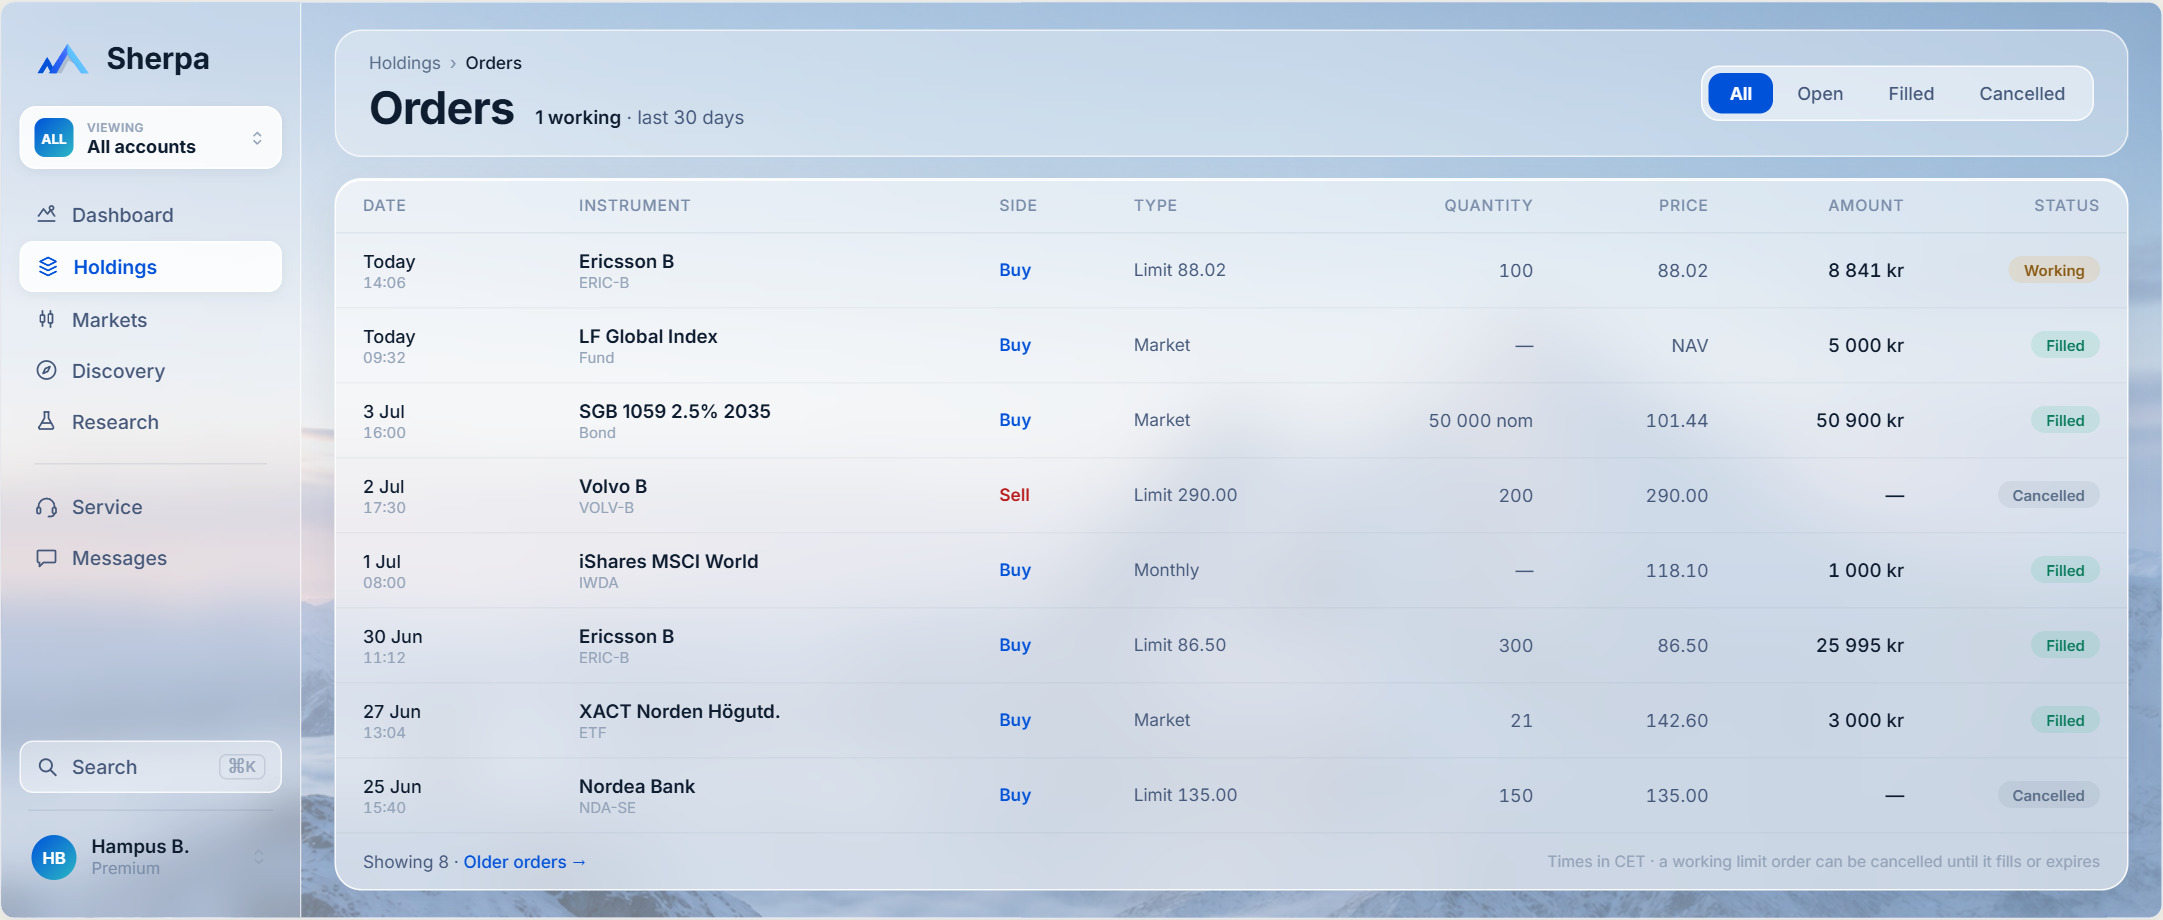Select the Markets candlestick icon
The image size is (2163, 920).
[x=47, y=319]
